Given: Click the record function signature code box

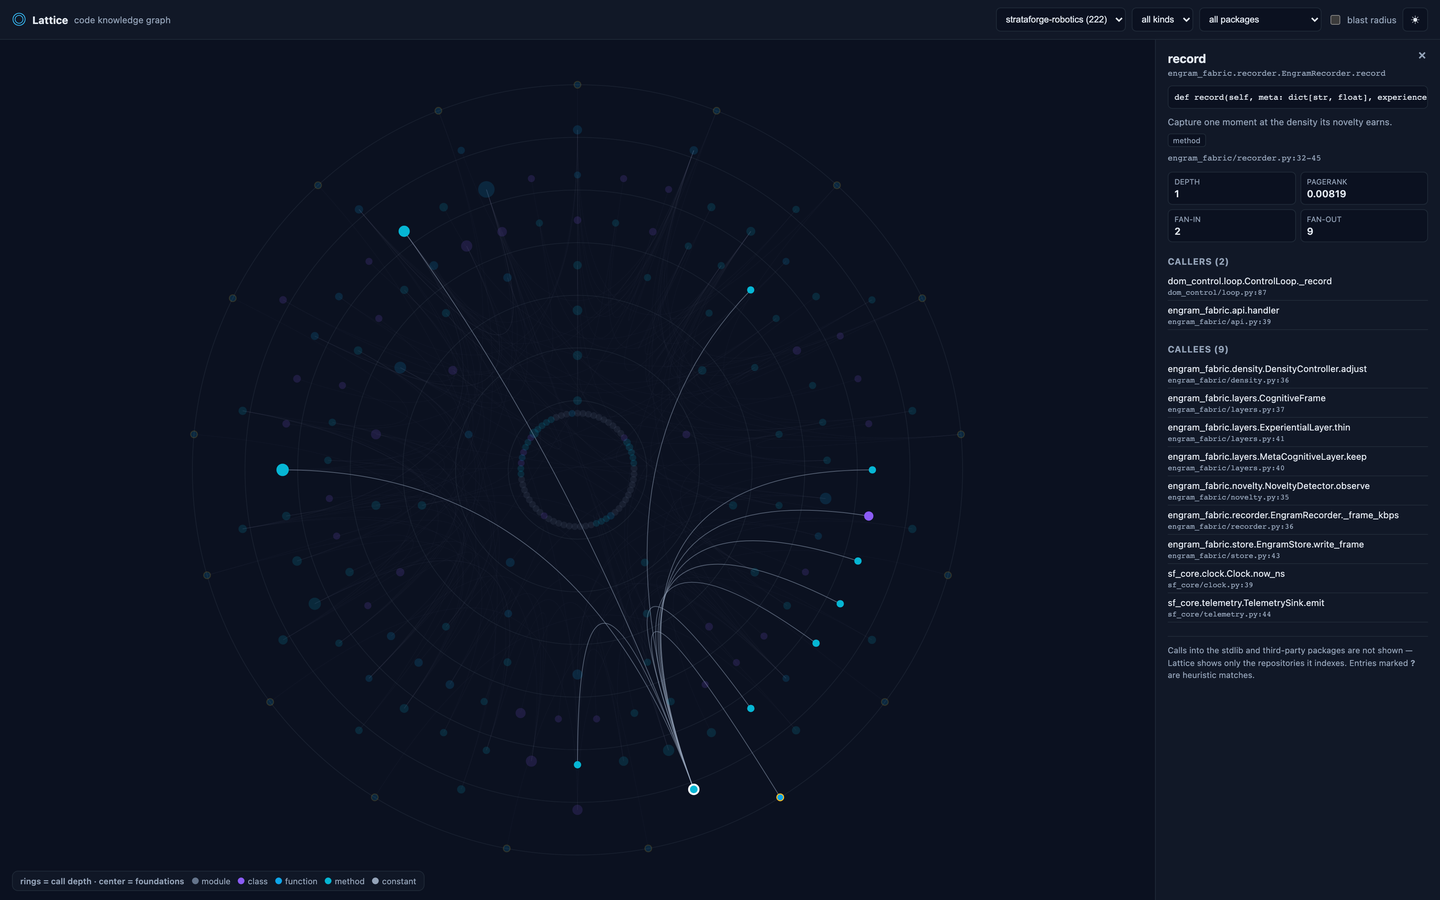Looking at the screenshot, I should [1297, 97].
